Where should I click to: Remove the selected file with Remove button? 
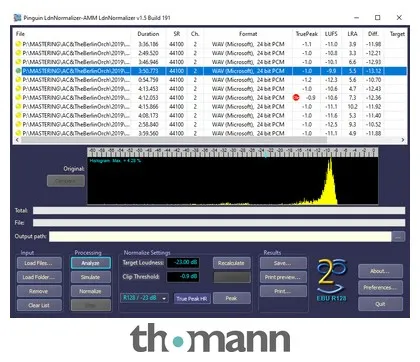39,291
